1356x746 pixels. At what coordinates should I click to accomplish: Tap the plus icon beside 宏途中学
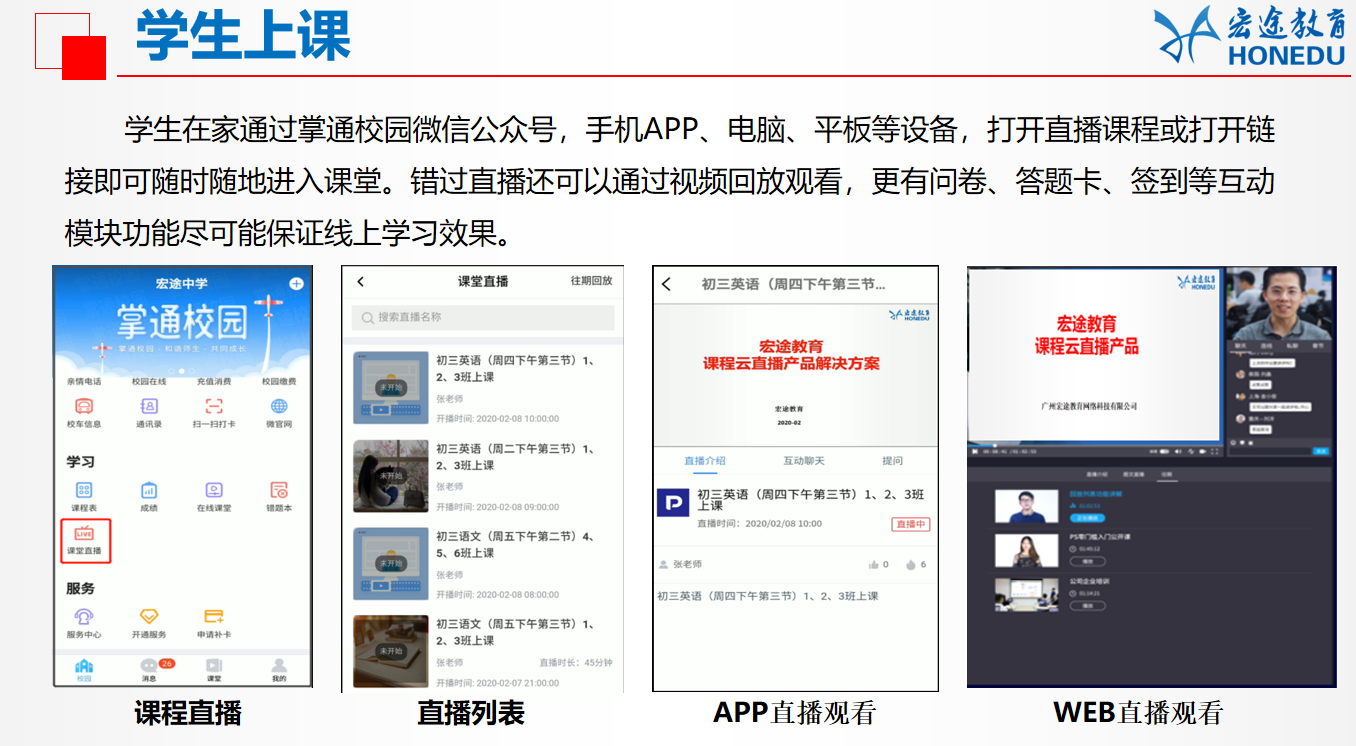[x=296, y=284]
